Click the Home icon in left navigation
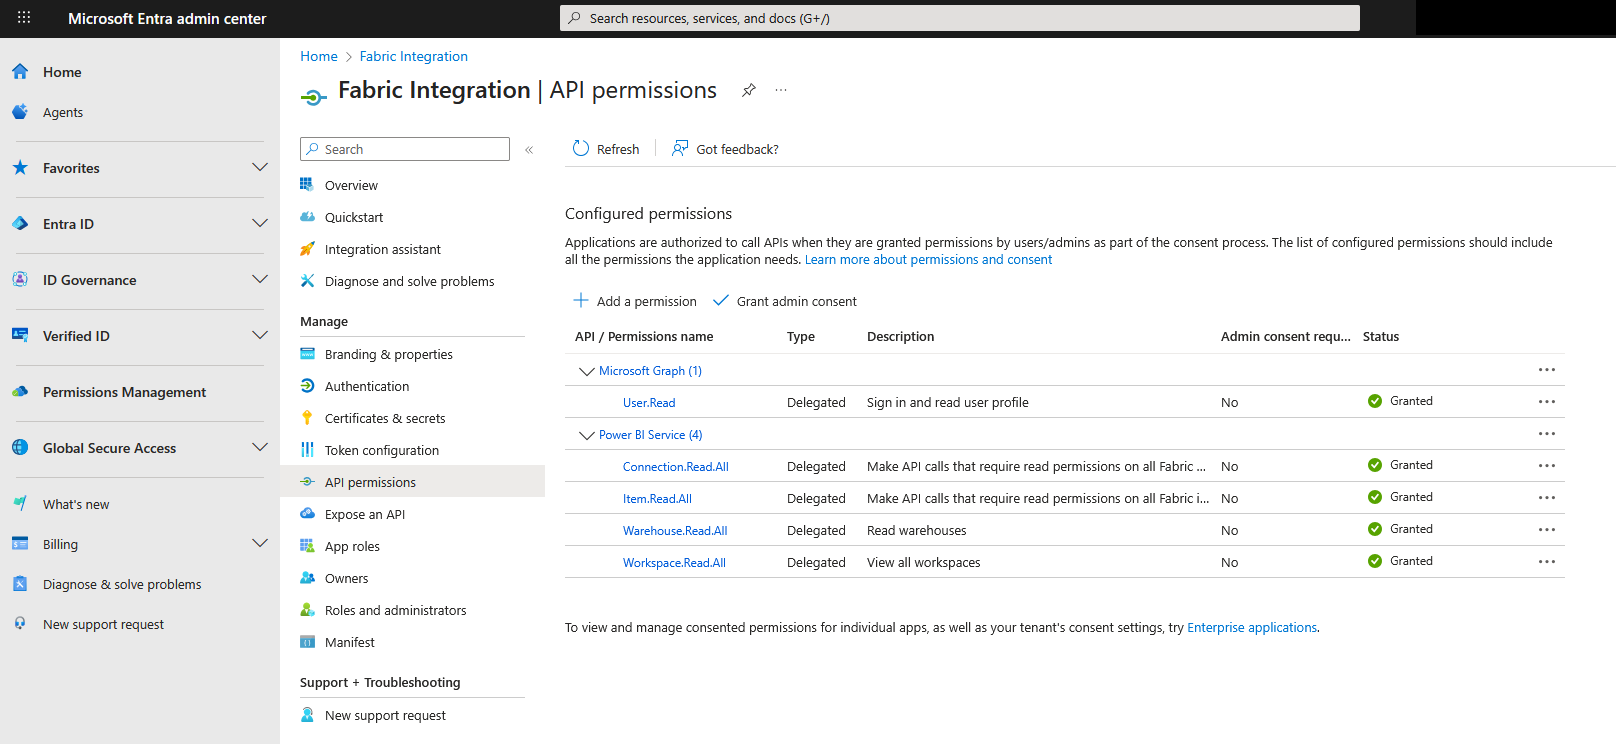The image size is (1616, 744). [20, 72]
